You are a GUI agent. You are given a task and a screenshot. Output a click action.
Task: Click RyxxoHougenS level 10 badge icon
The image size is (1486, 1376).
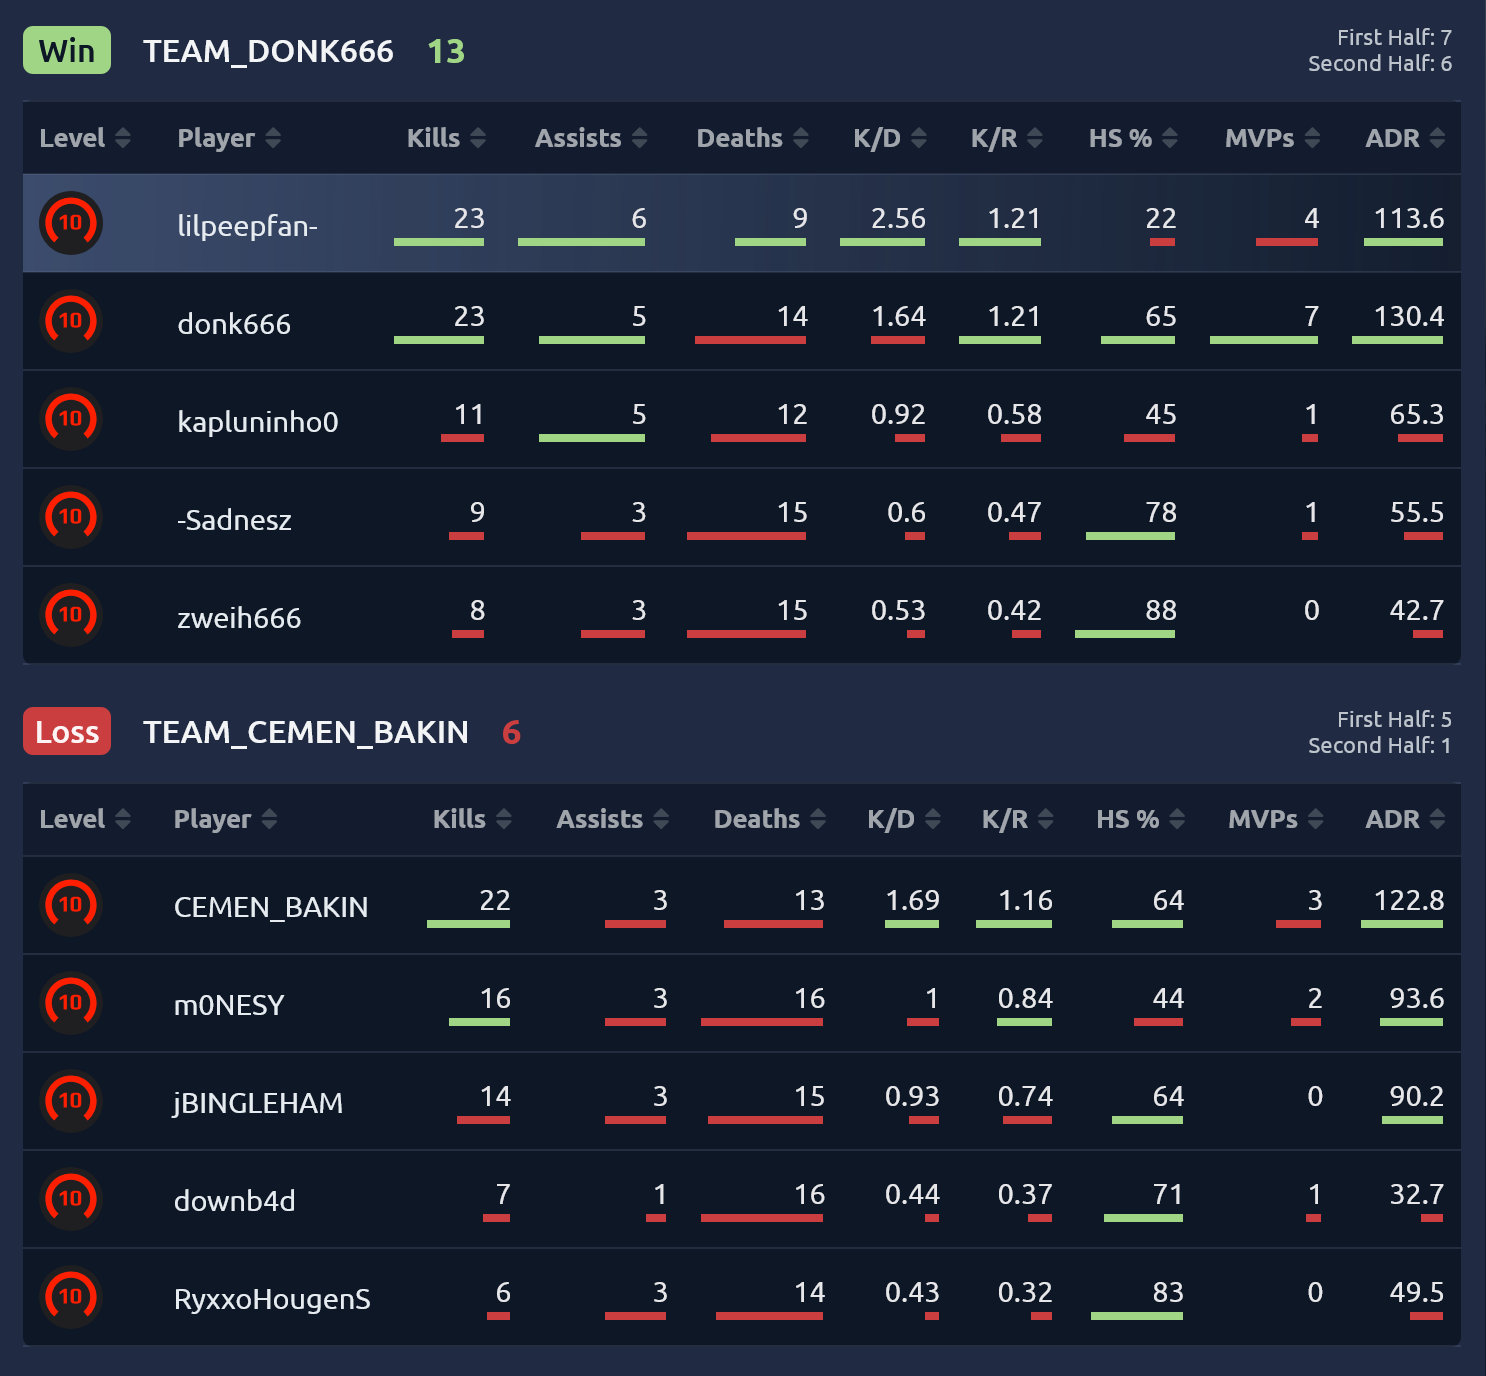point(71,1297)
